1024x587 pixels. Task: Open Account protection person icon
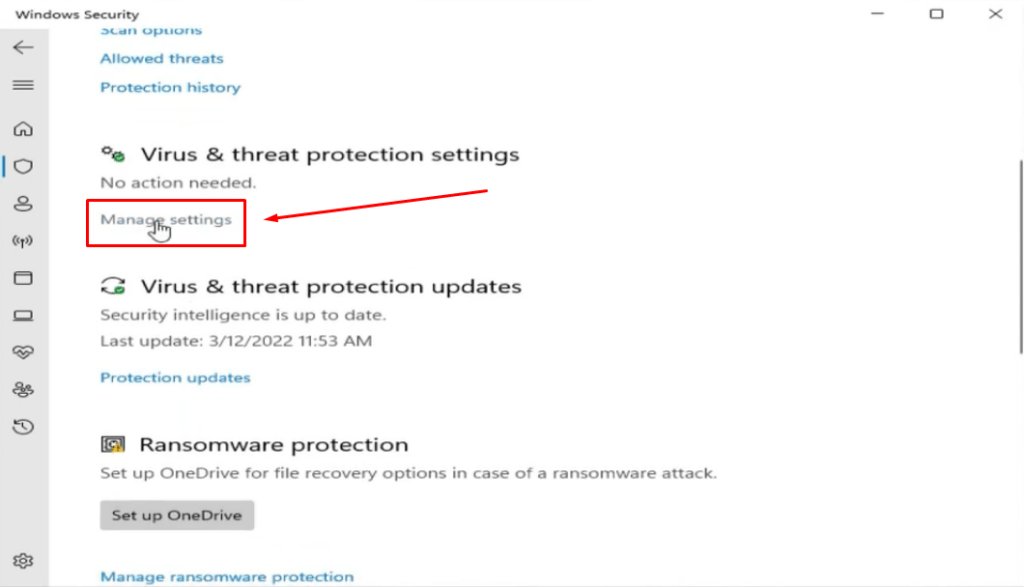[24, 204]
